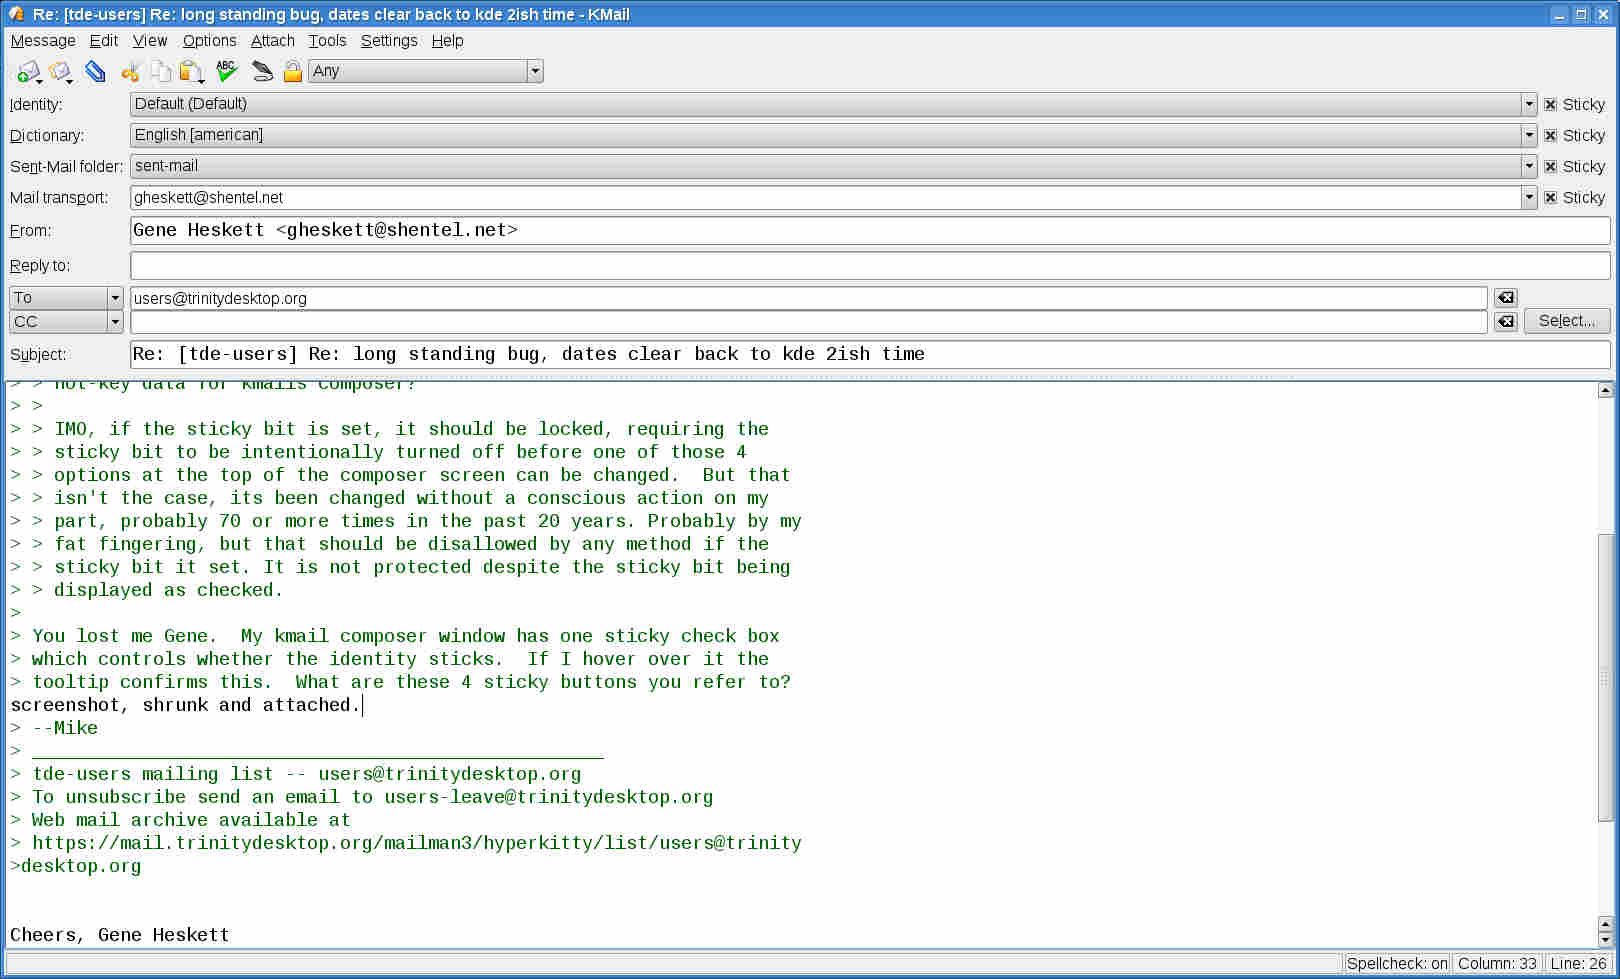Click the sign message pen icon
Viewport: 1620px width, 979px height.
262,71
